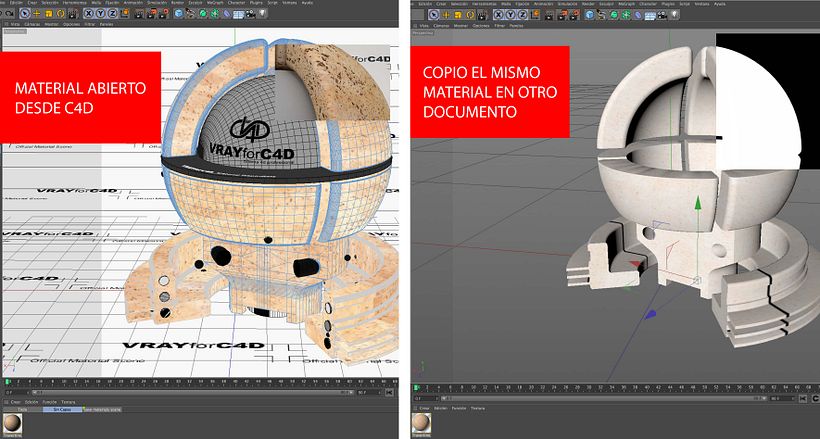The image size is (820, 439).
Task: Activate the Scale tool in left window
Action: tap(49, 14)
